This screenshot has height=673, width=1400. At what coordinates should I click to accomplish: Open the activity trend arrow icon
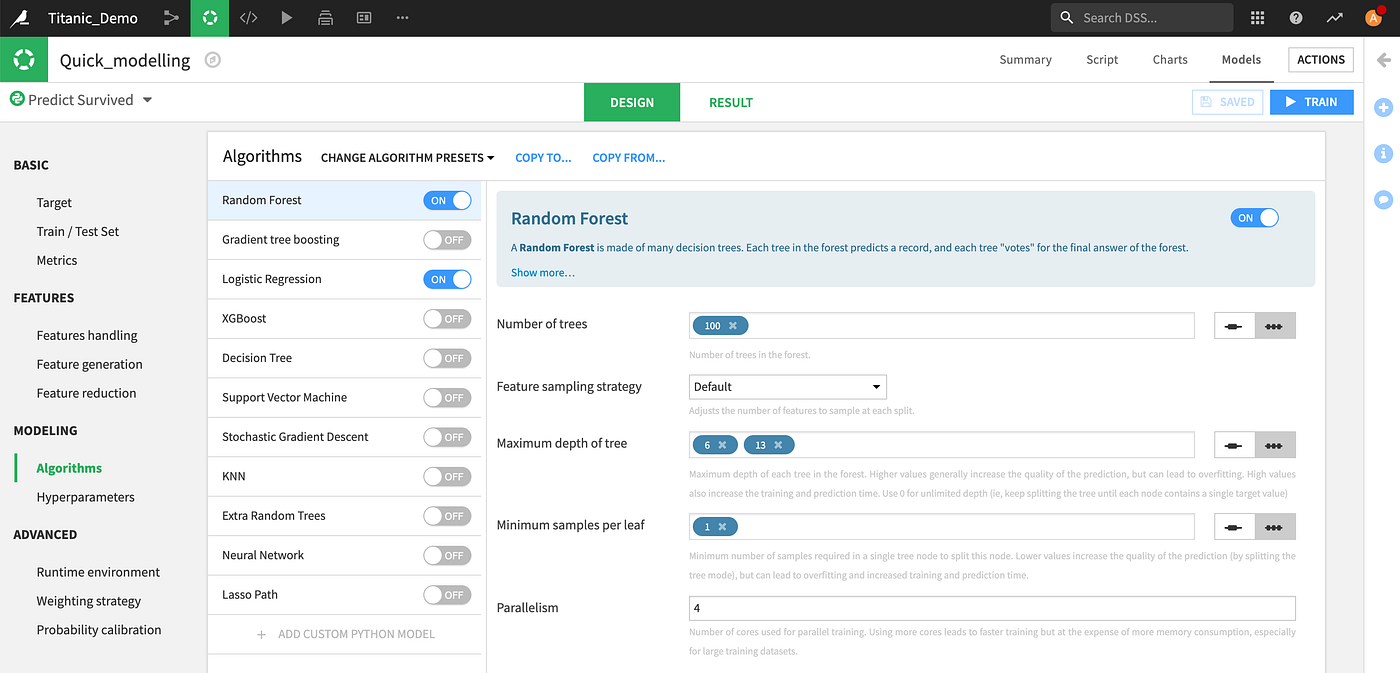click(x=1334, y=18)
